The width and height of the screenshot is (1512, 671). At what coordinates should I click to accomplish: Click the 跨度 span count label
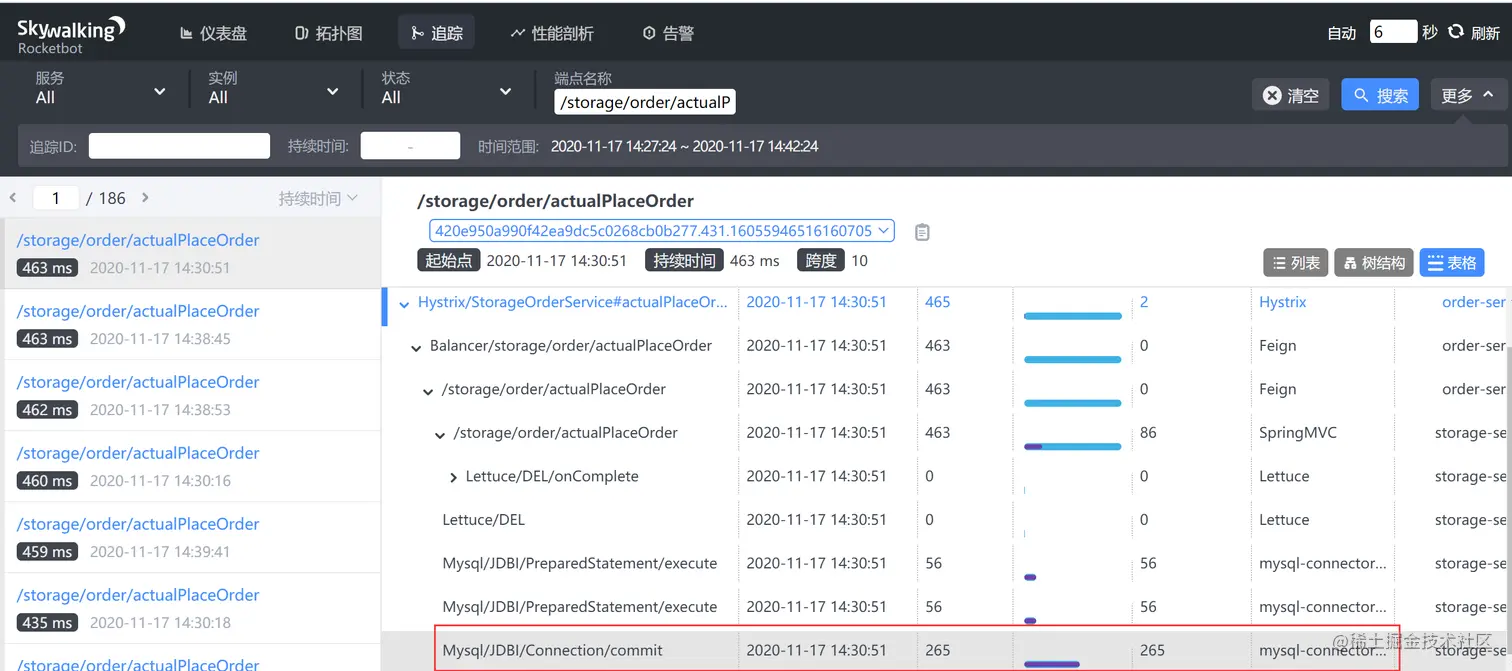pos(821,261)
